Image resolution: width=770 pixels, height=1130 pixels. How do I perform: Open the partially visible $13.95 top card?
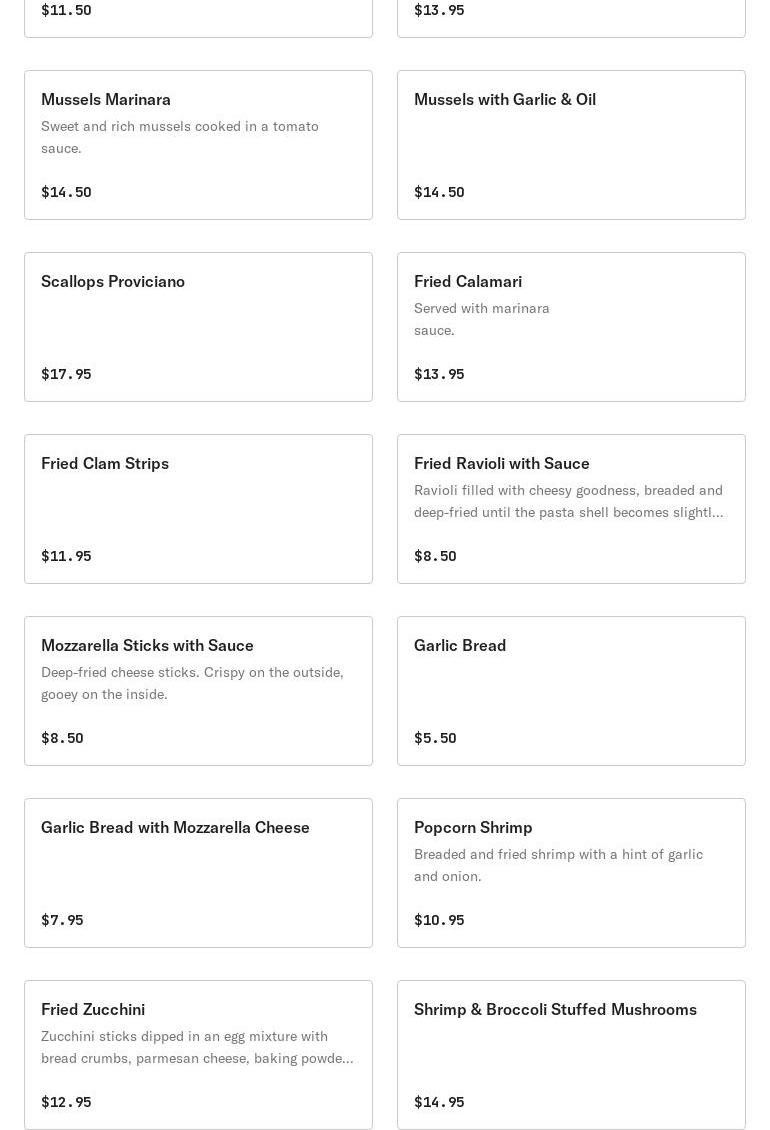(571, 15)
